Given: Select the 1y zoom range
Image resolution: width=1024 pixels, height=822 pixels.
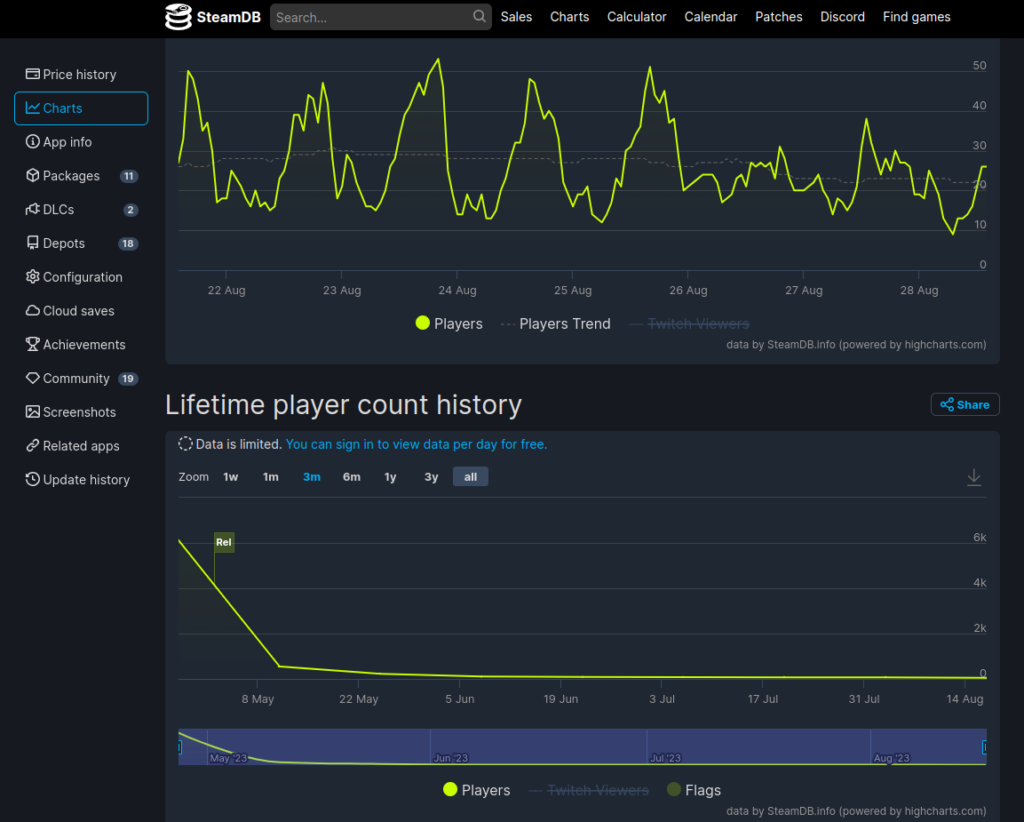Looking at the screenshot, I should pos(390,477).
